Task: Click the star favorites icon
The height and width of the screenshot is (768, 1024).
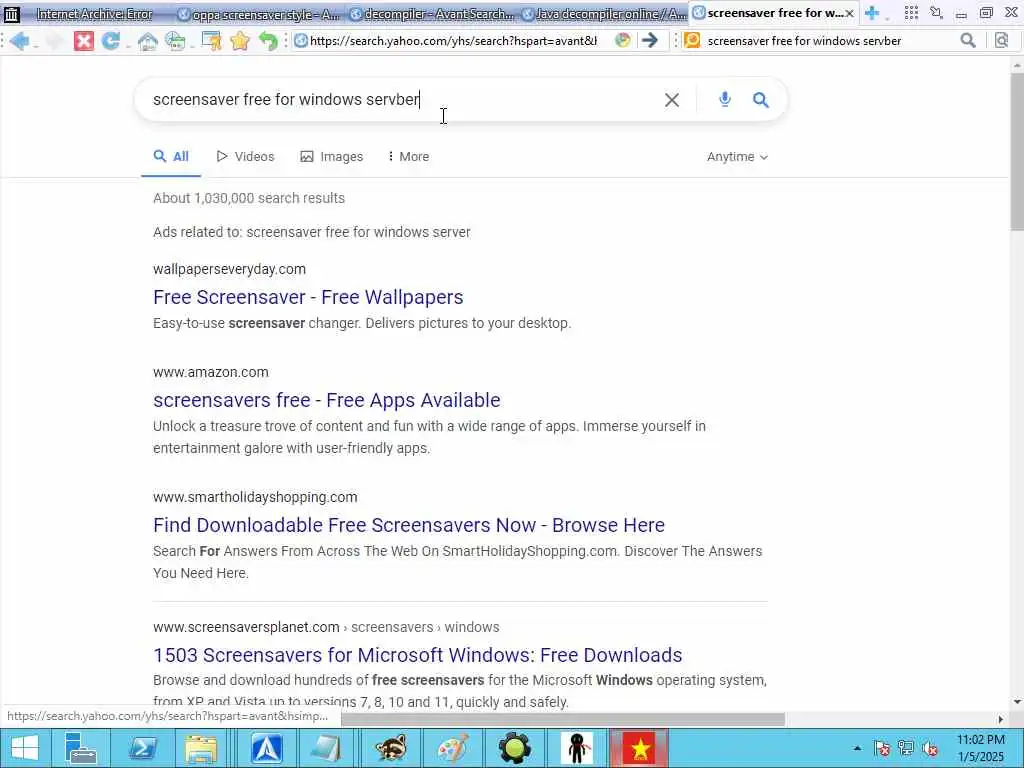Action: 240,41
